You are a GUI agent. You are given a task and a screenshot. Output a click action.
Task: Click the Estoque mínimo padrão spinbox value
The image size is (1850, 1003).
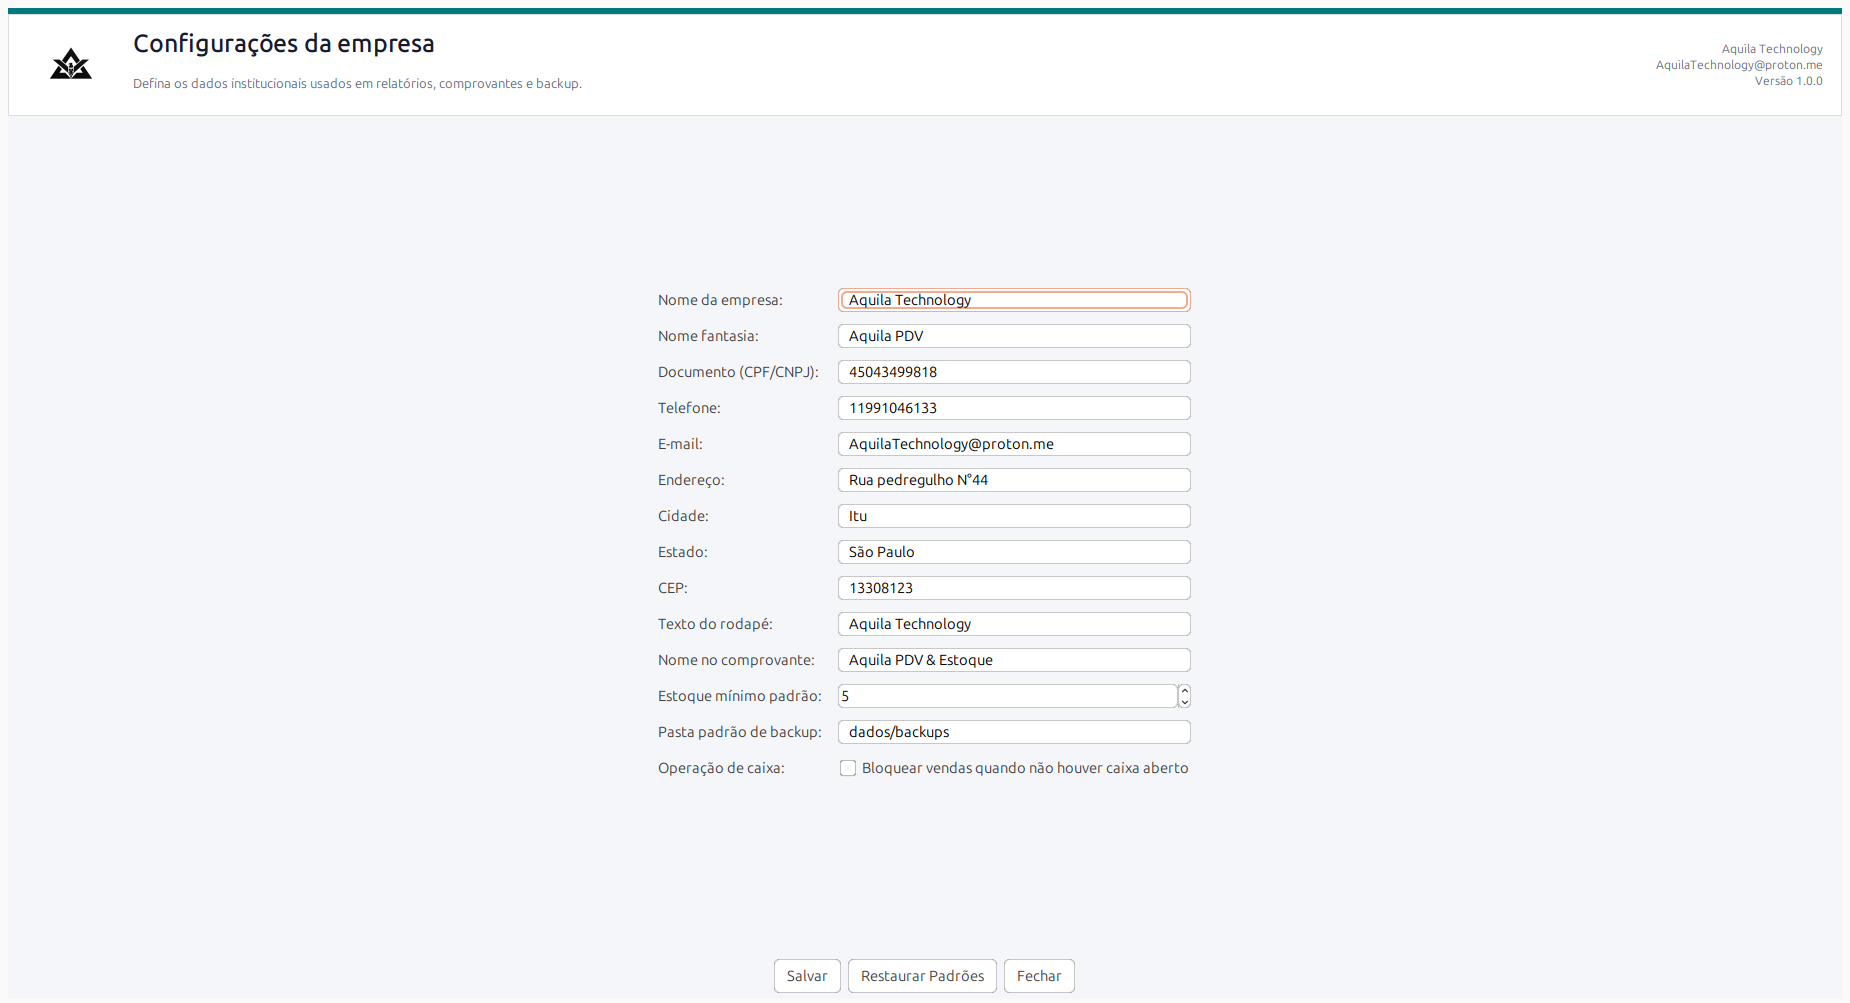pos(1007,696)
